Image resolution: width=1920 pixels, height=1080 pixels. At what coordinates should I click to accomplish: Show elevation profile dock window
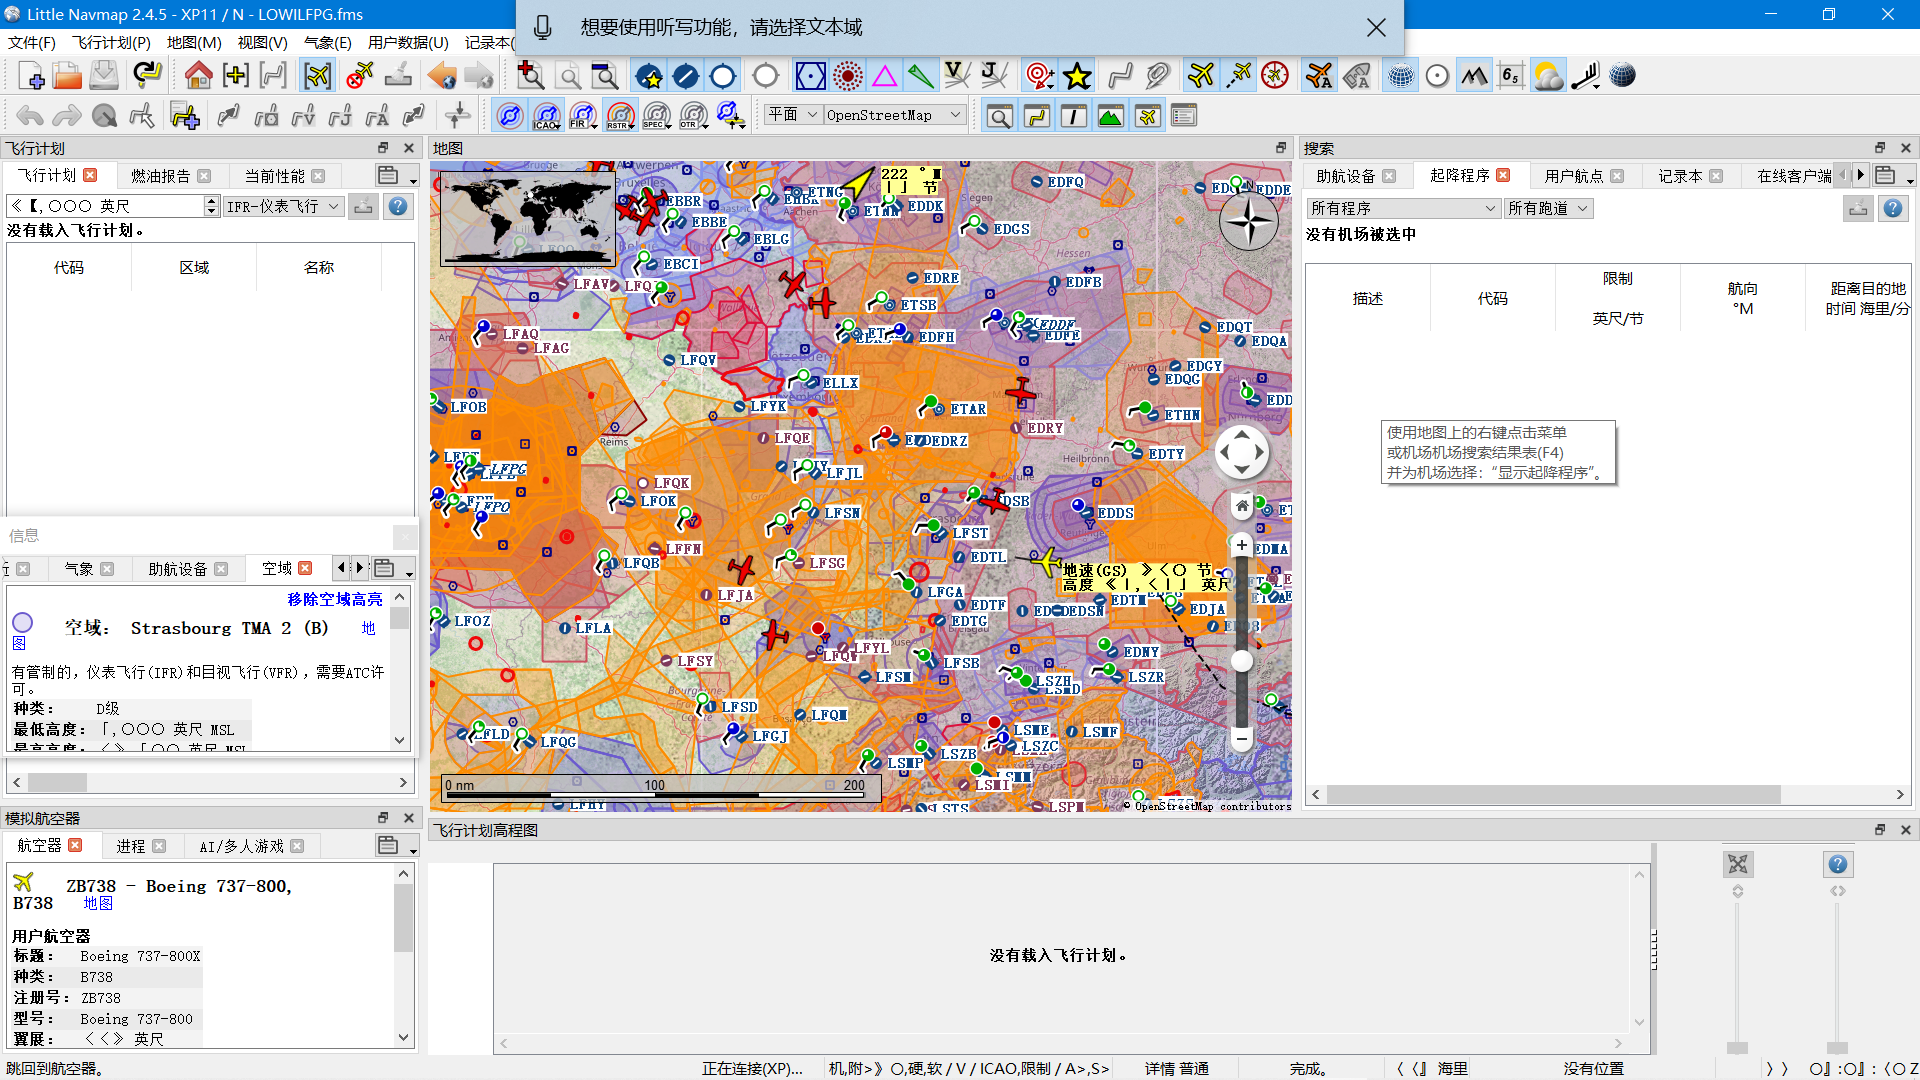point(1110,116)
